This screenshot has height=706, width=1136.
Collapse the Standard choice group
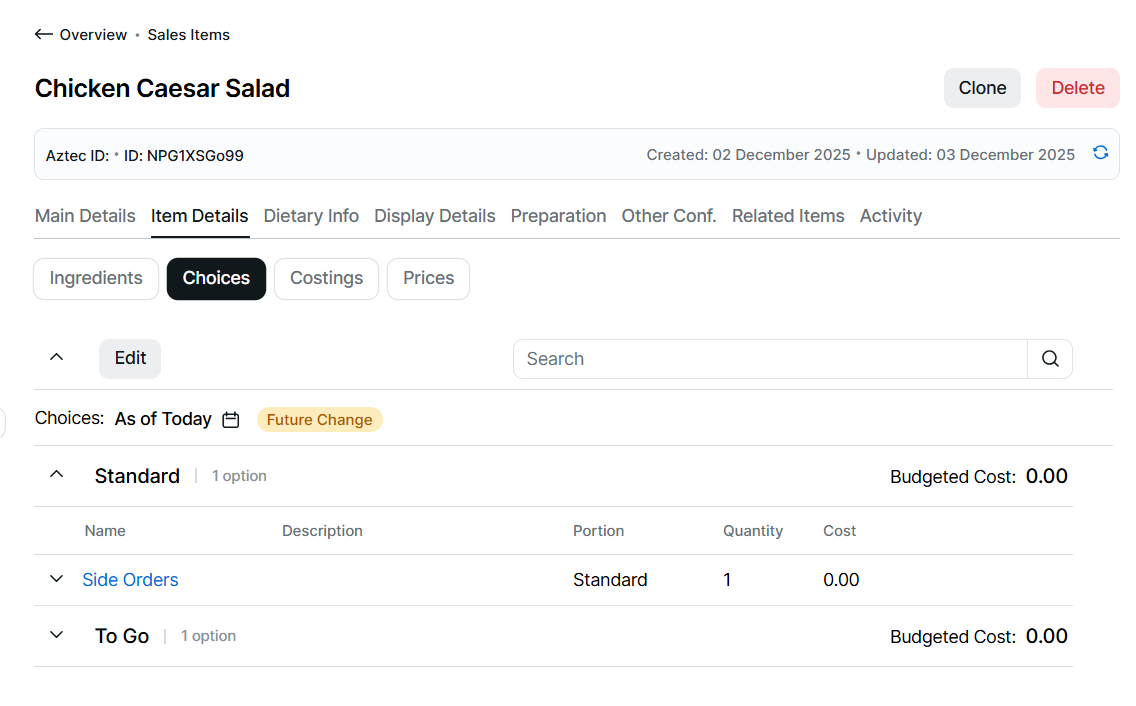coord(57,475)
